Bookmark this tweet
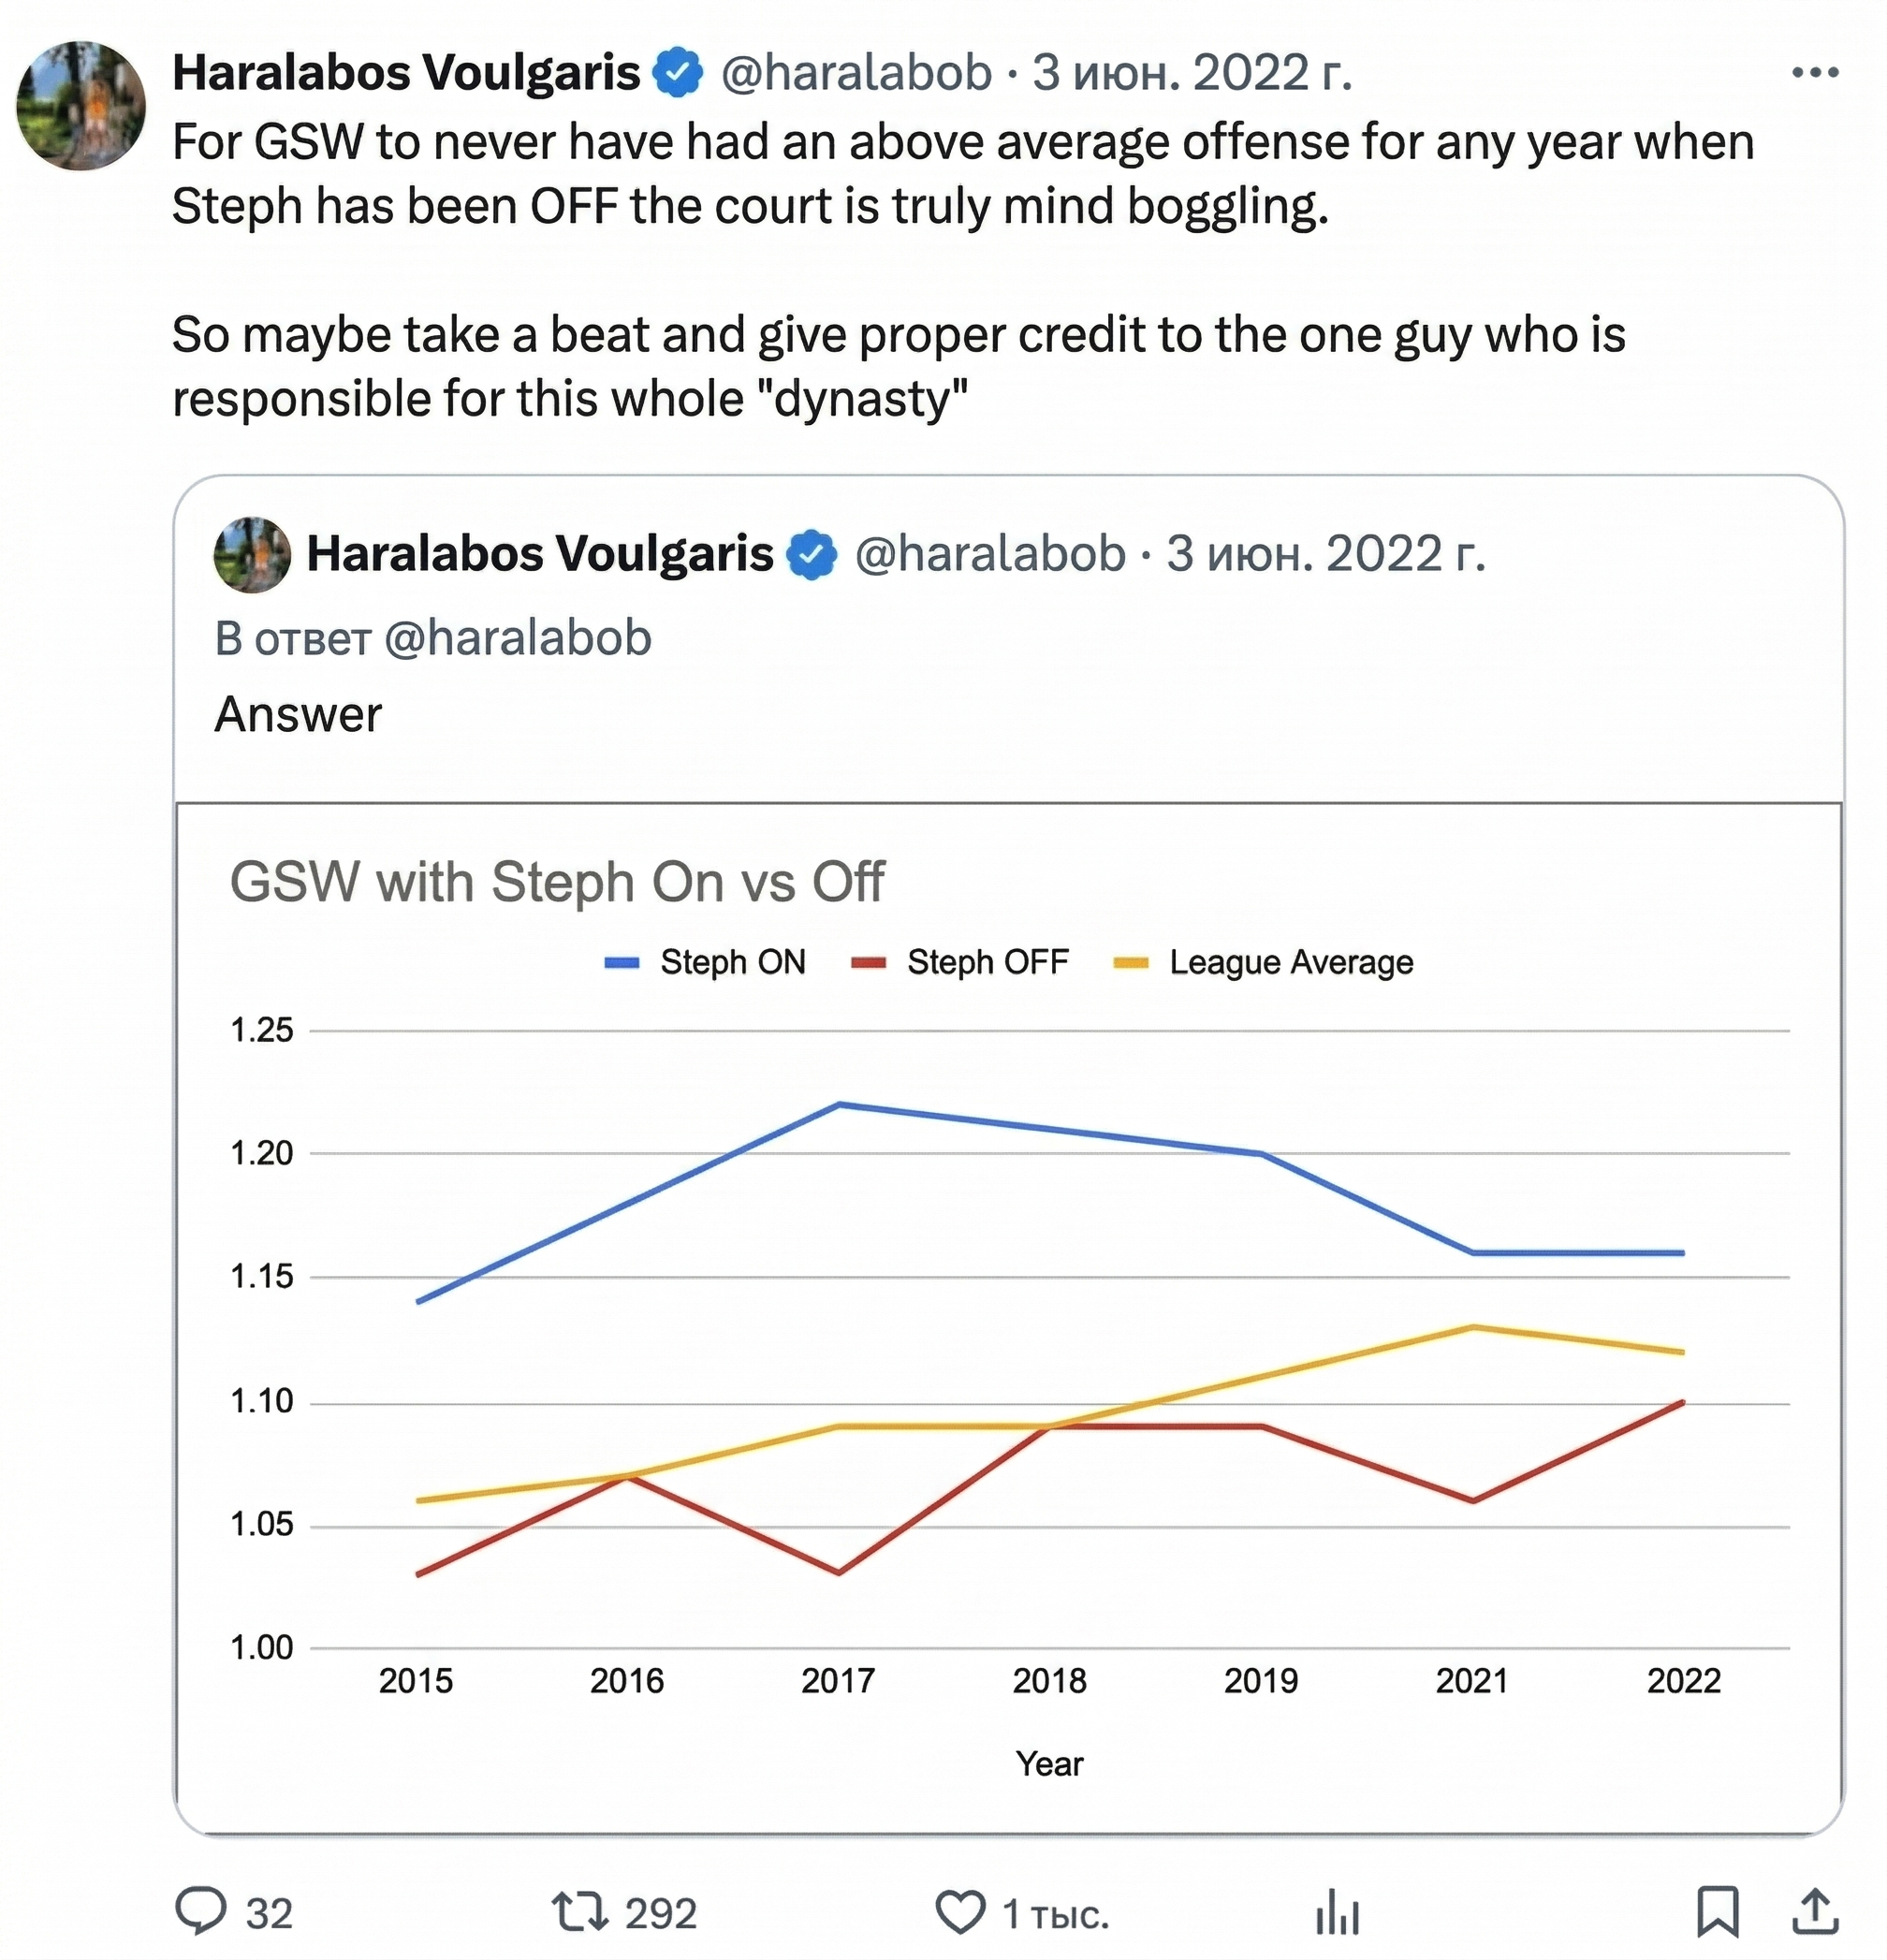The height and width of the screenshot is (1960, 1887). tap(1717, 1911)
